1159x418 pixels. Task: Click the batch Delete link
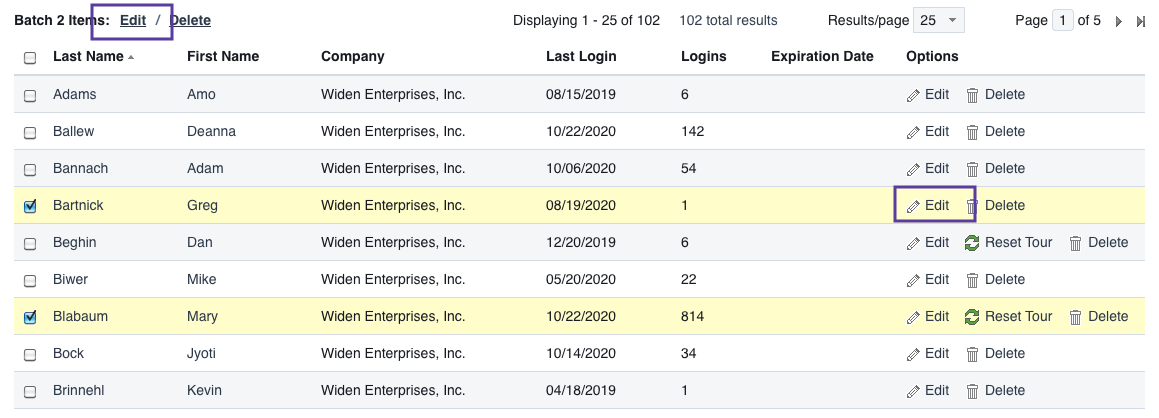[x=190, y=21]
